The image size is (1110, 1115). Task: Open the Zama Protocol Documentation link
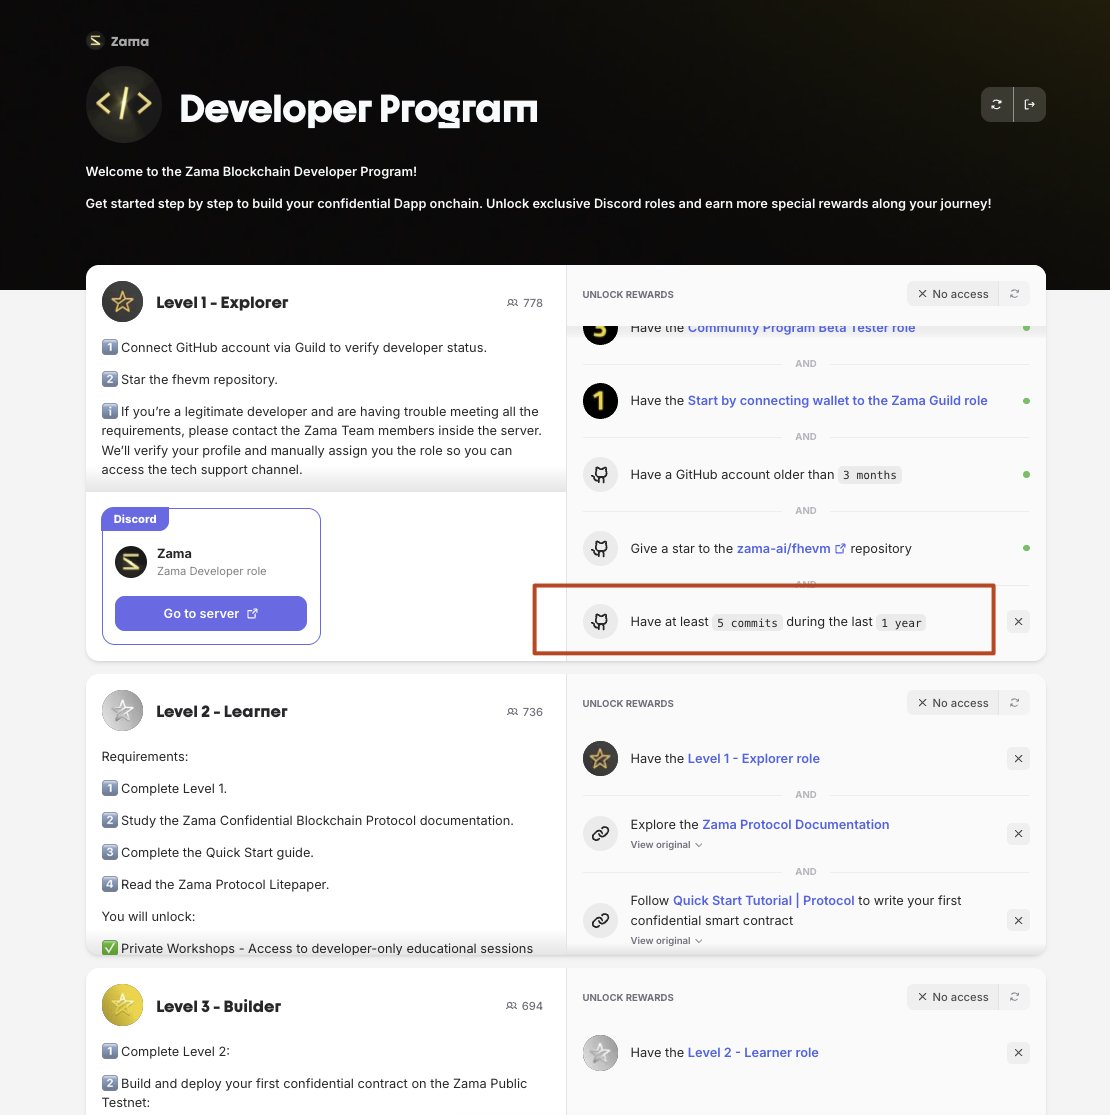pyautogui.click(x=795, y=824)
